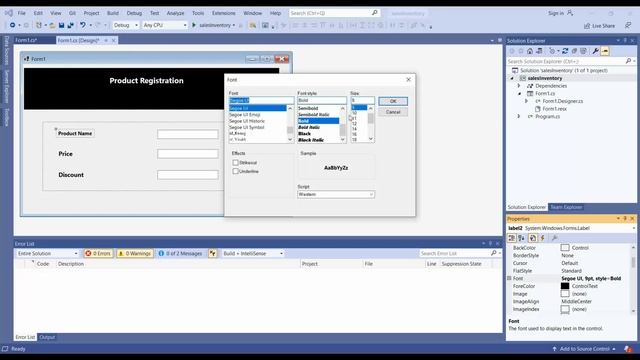
Task: Toggle Preview Selected Items icon in Solution Explorer
Action: click(x=605, y=51)
